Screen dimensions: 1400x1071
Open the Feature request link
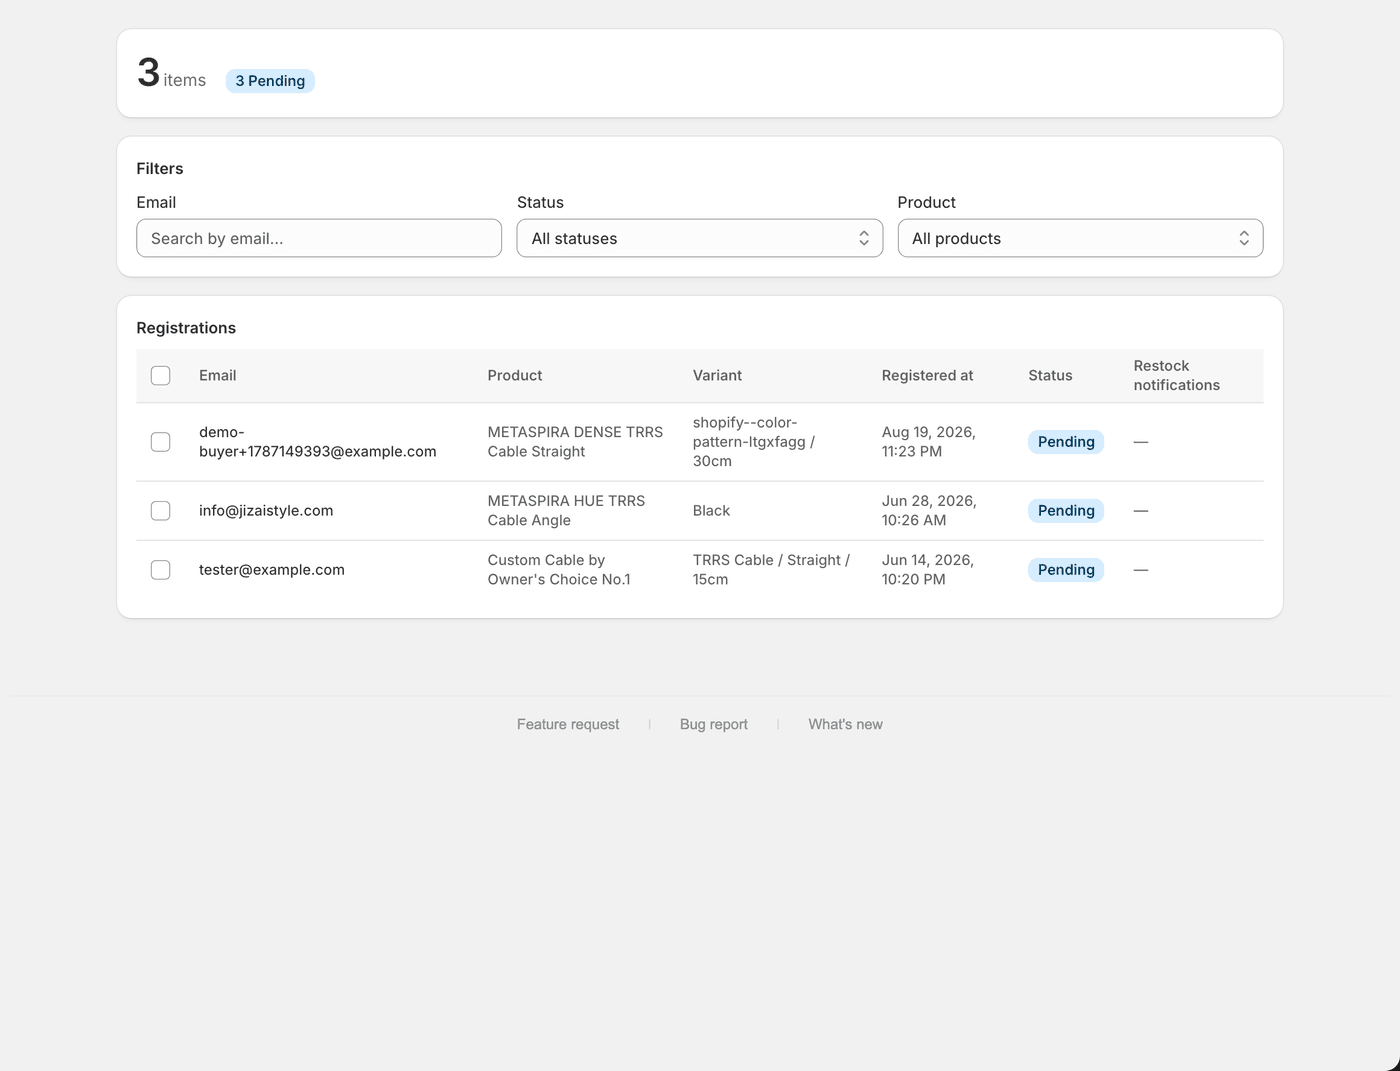click(568, 724)
